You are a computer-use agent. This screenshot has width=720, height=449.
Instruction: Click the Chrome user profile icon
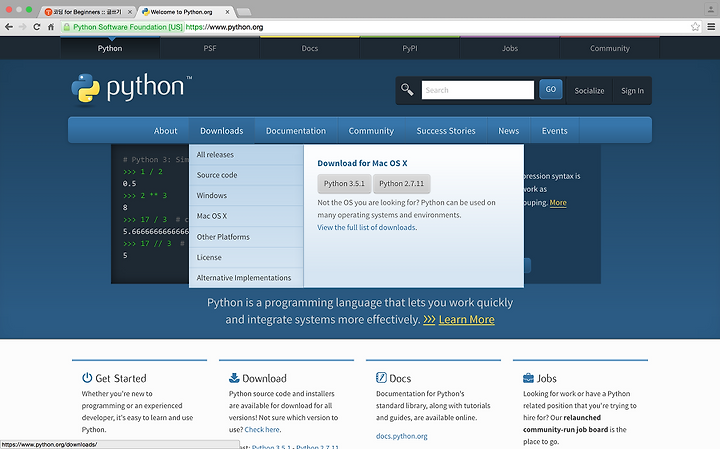(710, 9)
